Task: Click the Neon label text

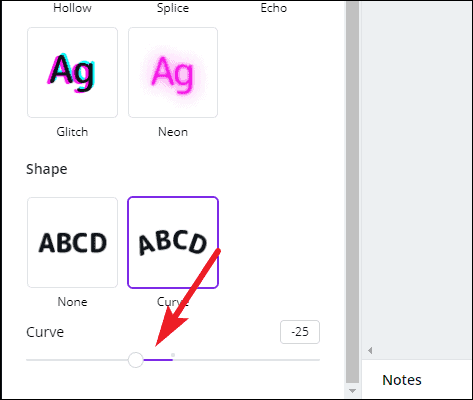Action: pyautogui.click(x=173, y=132)
